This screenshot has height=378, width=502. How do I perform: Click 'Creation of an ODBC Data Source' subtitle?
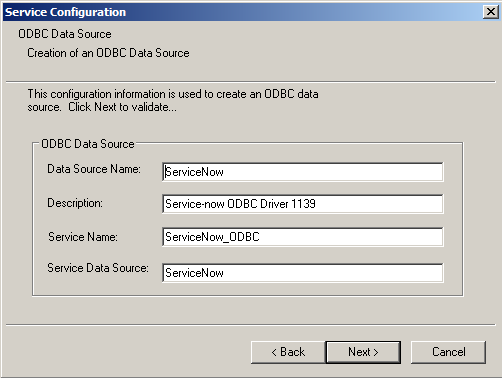coord(108,53)
